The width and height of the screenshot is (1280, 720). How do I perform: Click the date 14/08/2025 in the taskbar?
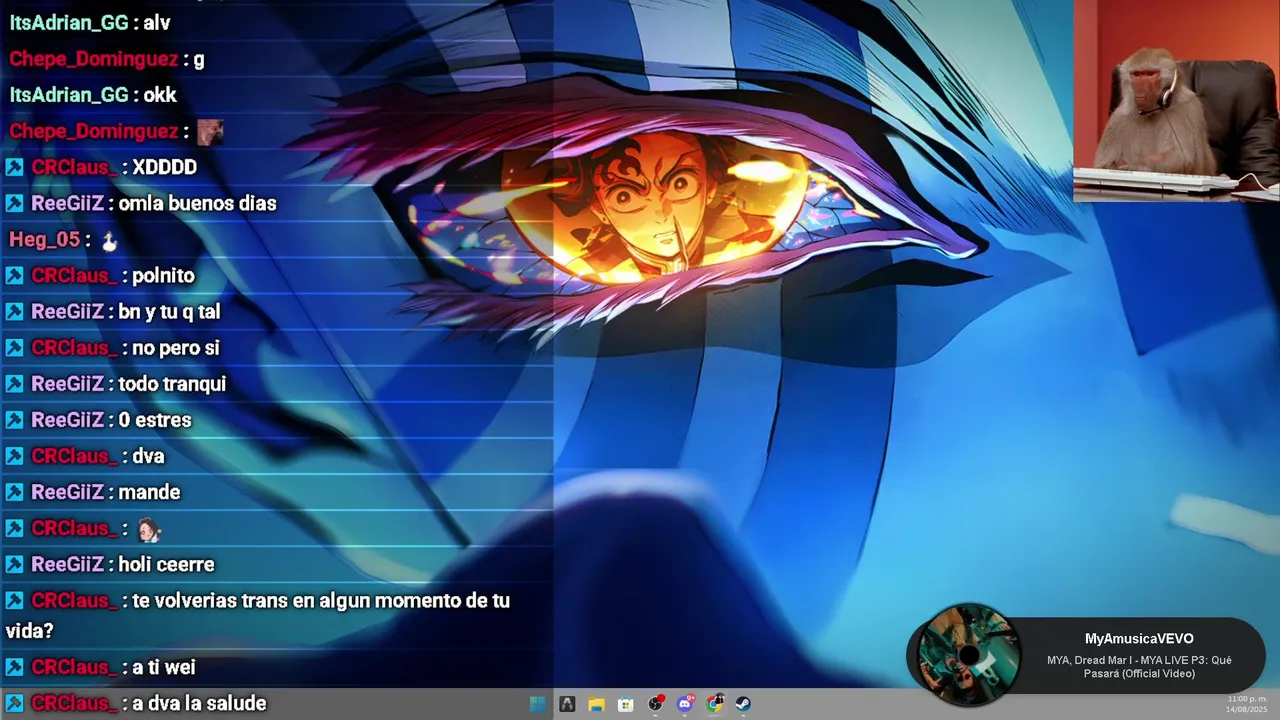click(x=1246, y=709)
